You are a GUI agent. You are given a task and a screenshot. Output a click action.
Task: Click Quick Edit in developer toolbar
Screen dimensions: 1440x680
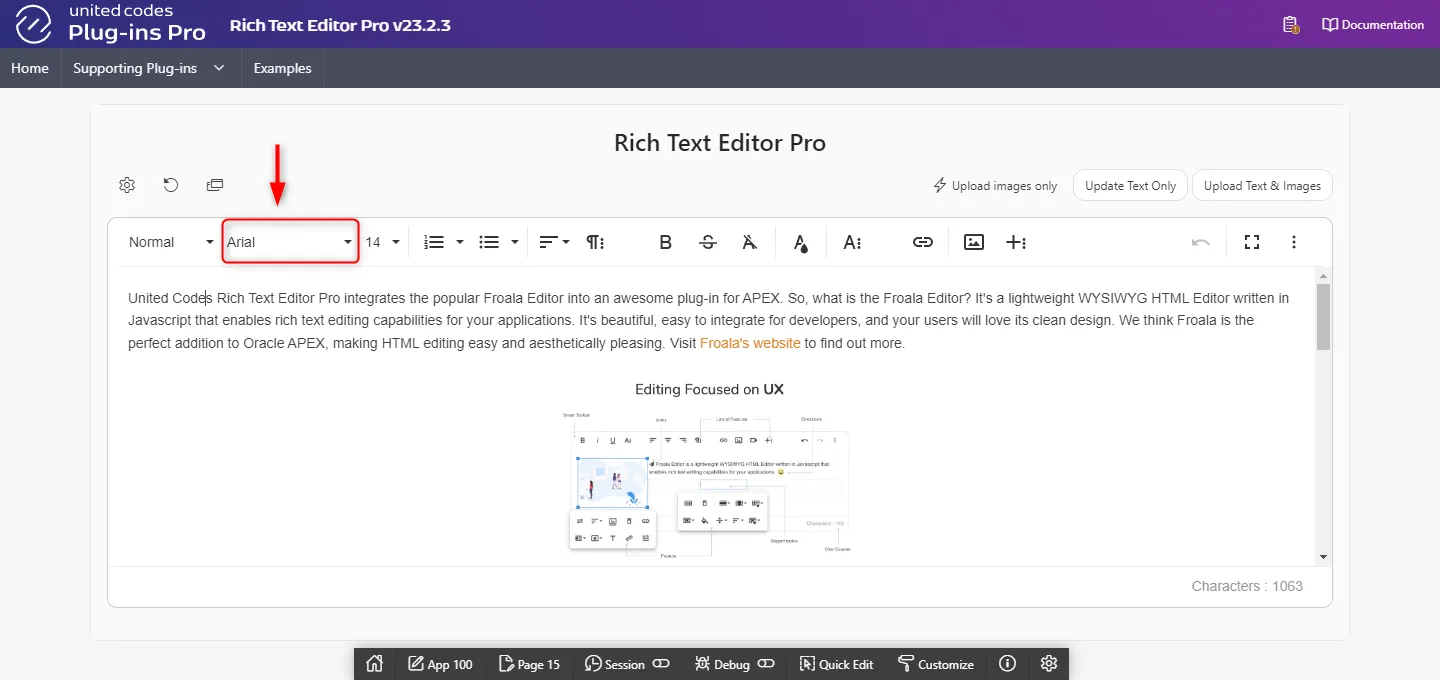coord(836,664)
